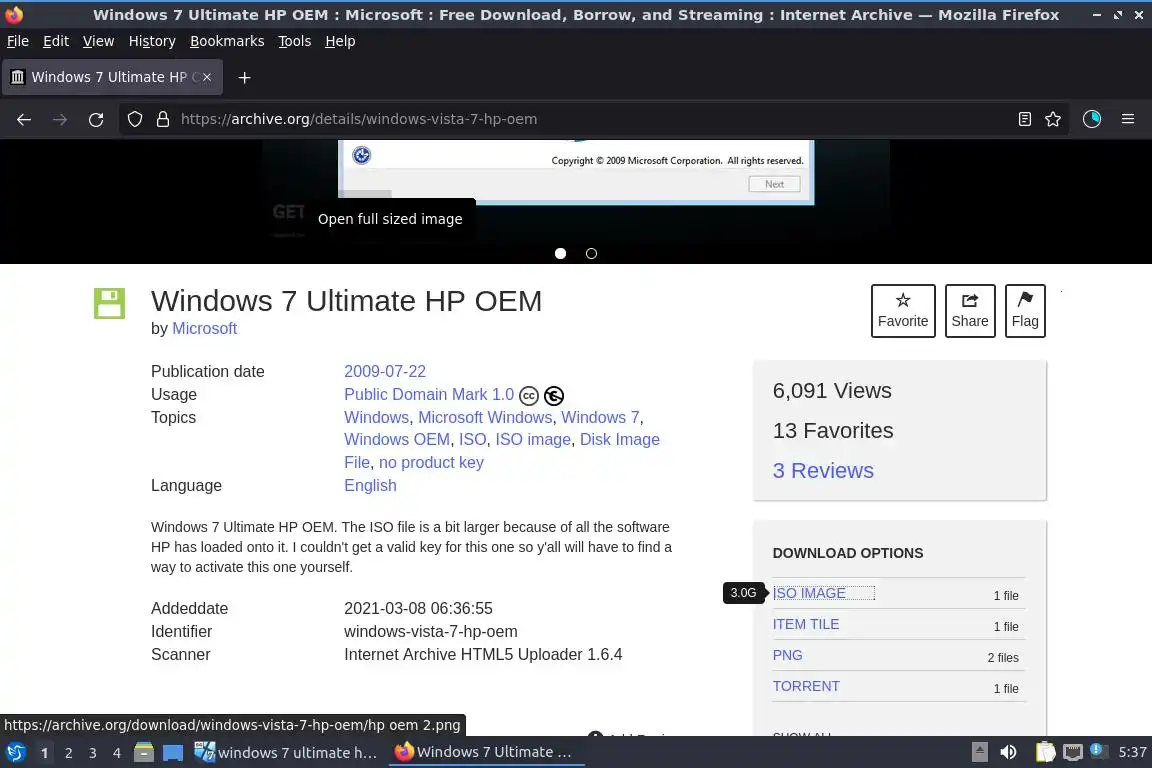Download the ISO IMAGE option

(809, 593)
